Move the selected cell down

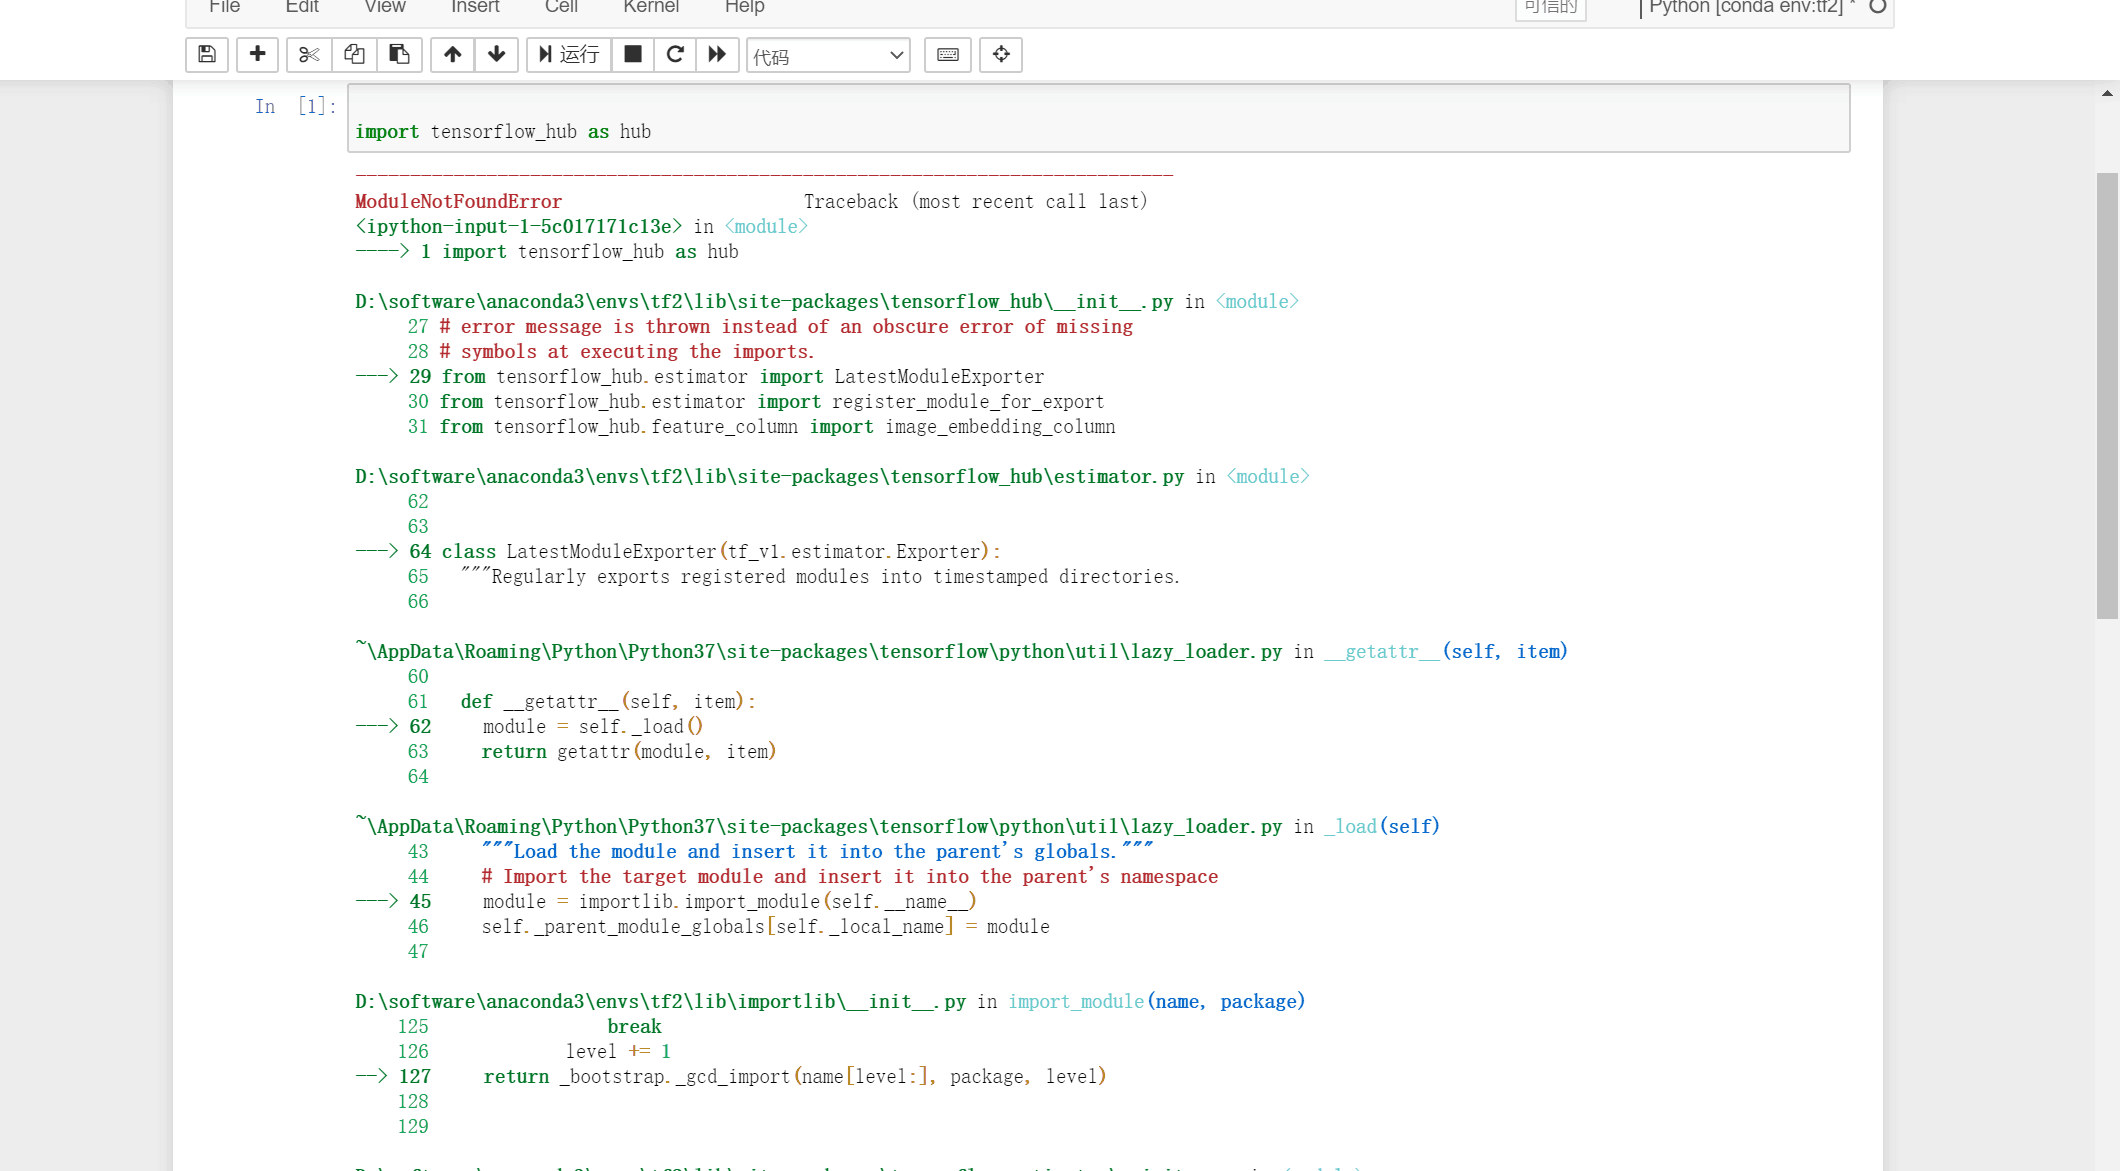(x=497, y=55)
